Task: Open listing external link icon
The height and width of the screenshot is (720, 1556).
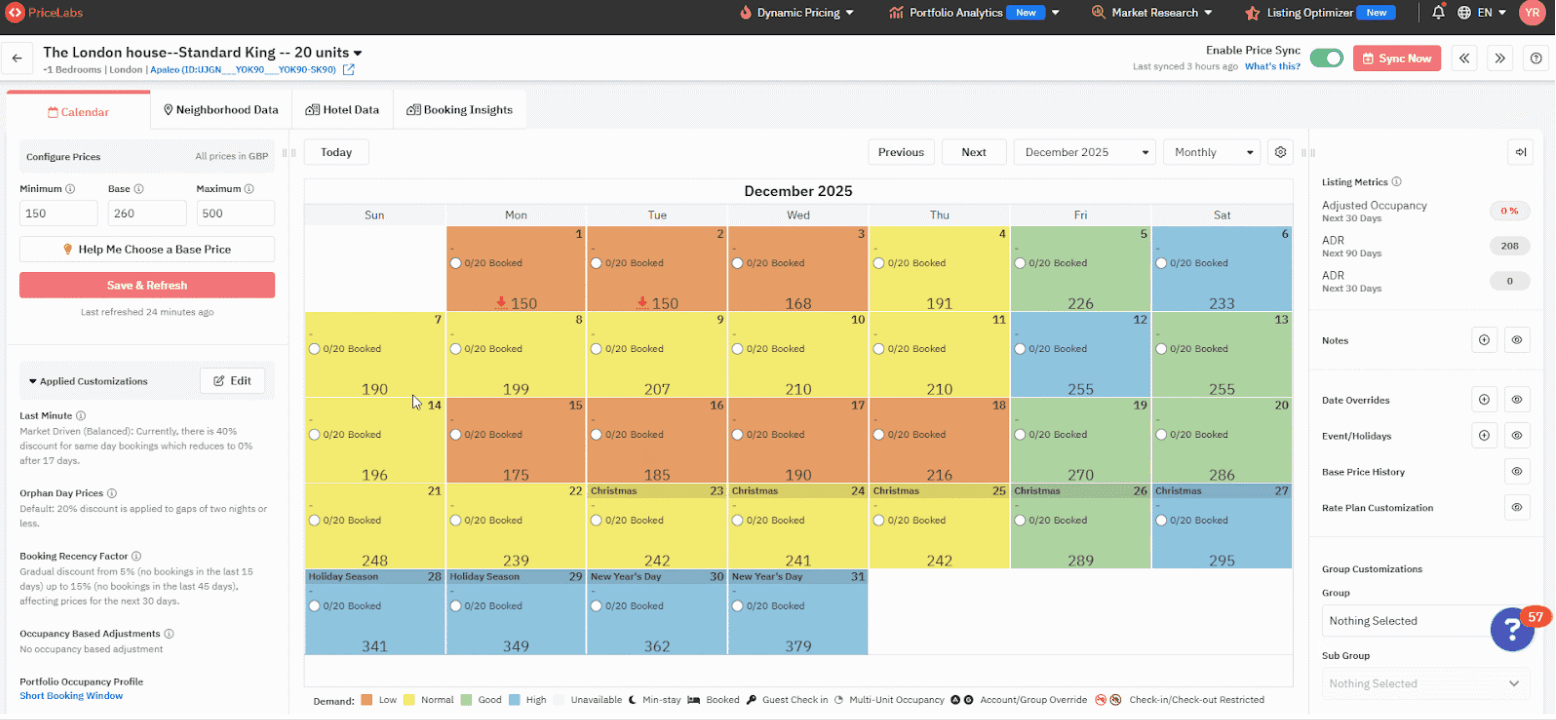Action: [x=348, y=70]
